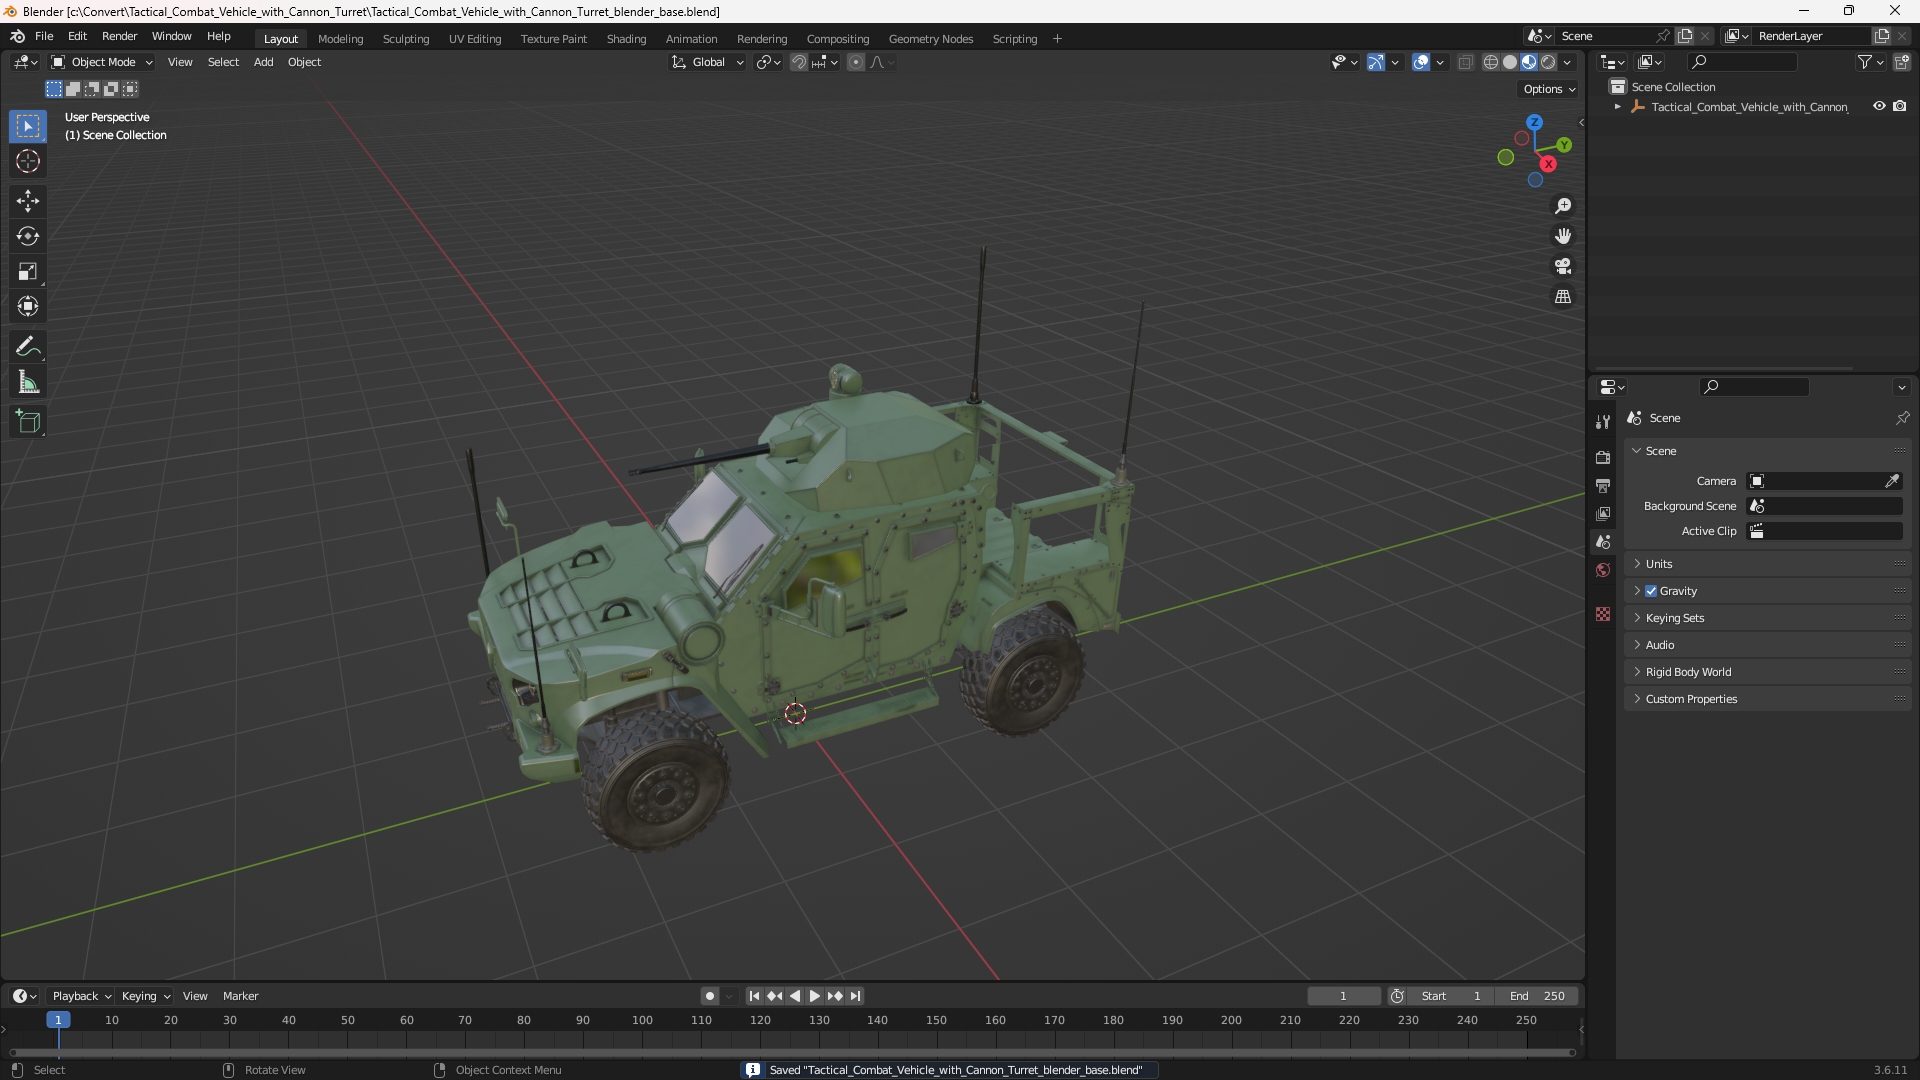This screenshot has height=1080, width=1920.
Task: Open the viewport Add menu
Action: (263, 62)
